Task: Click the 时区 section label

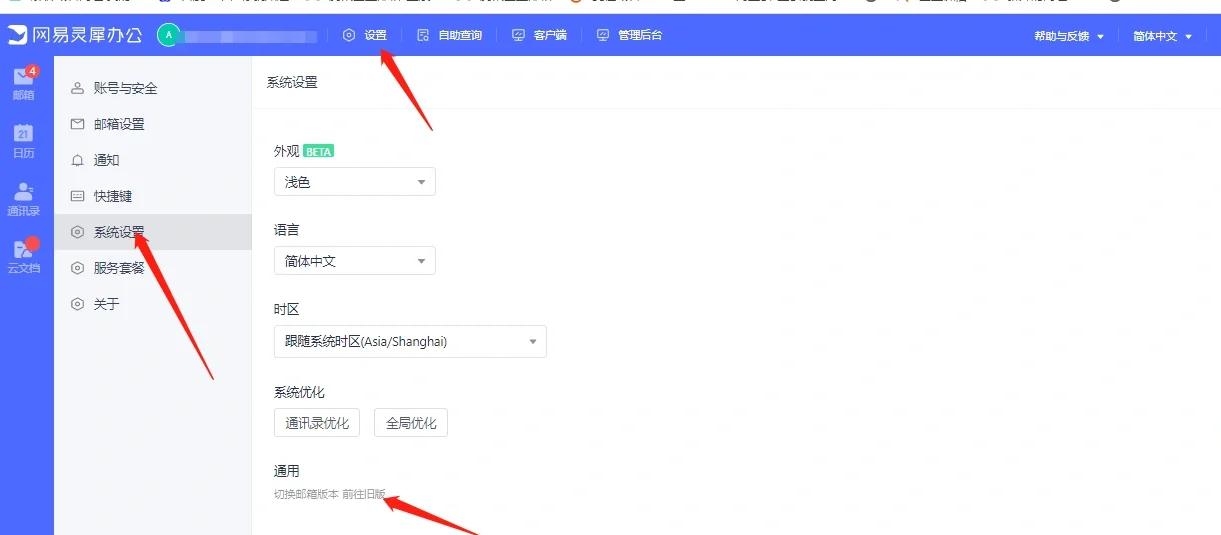Action: pos(286,309)
